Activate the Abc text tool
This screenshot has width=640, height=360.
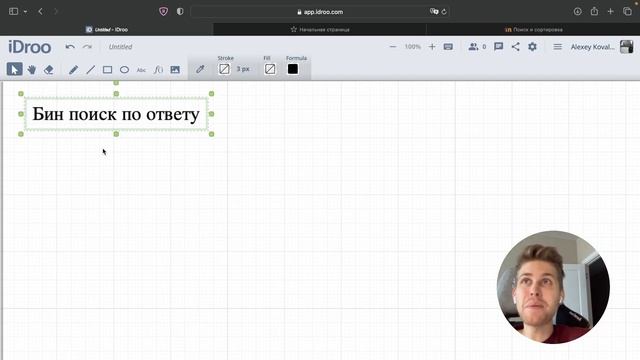click(x=141, y=70)
